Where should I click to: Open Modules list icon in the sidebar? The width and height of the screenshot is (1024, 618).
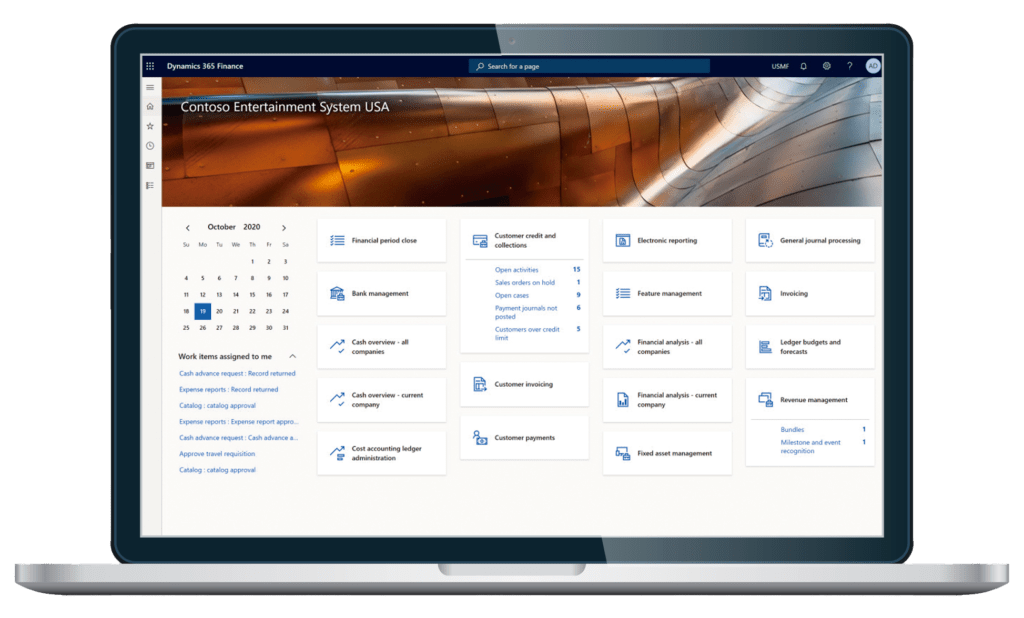[x=150, y=186]
